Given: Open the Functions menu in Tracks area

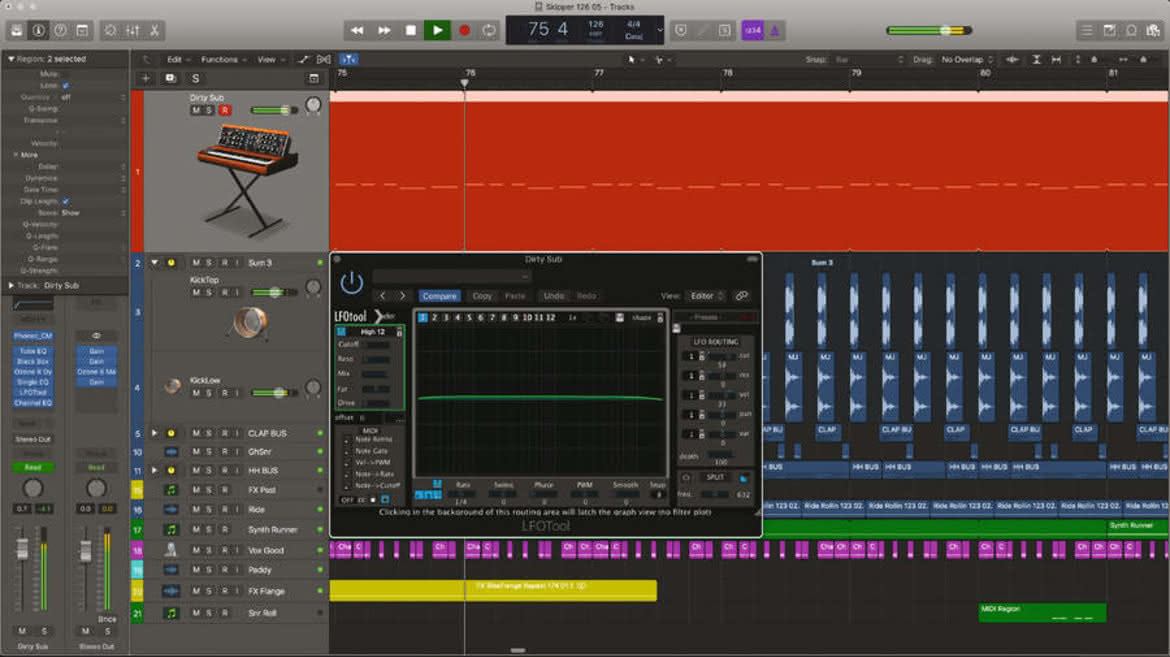Looking at the screenshot, I should (x=222, y=60).
